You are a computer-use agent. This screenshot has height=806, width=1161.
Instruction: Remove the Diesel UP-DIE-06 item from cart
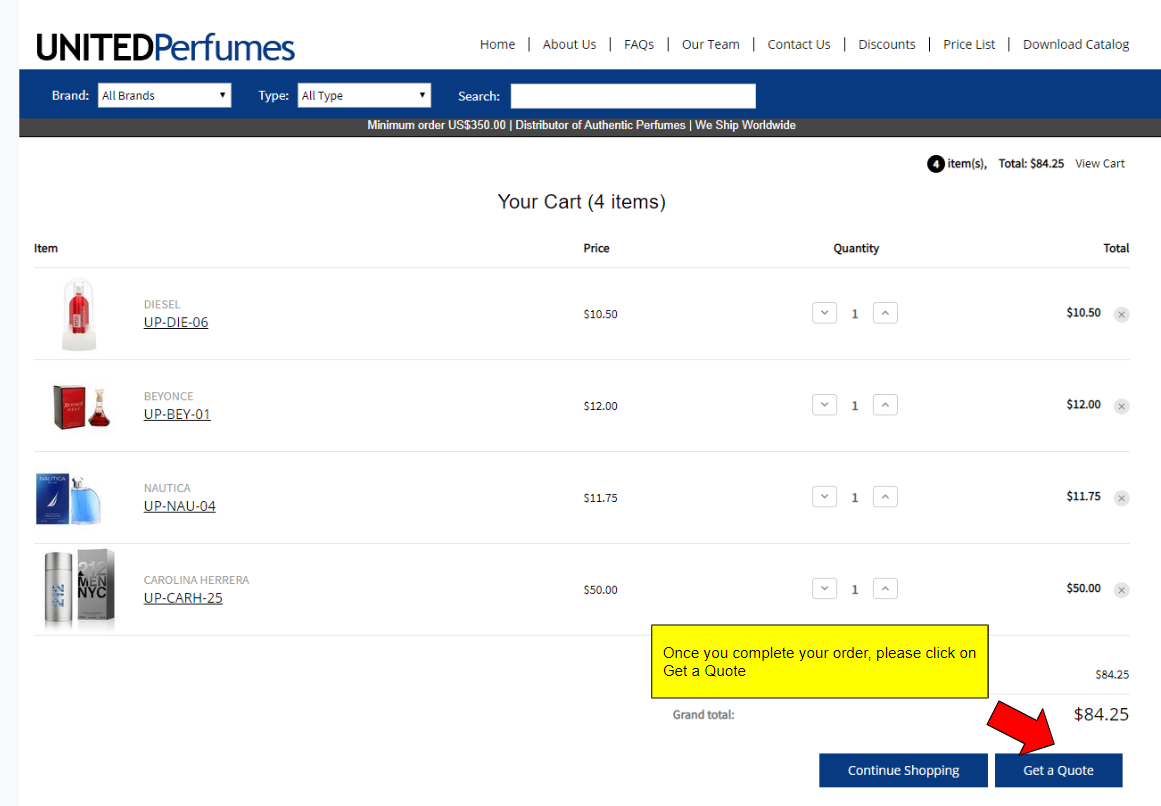(x=1121, y=314)
